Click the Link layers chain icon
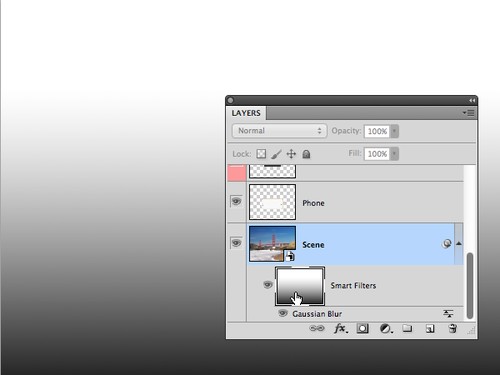Image resolution: width=500 pixels, height=375 pixels. [x=316, y=328]
